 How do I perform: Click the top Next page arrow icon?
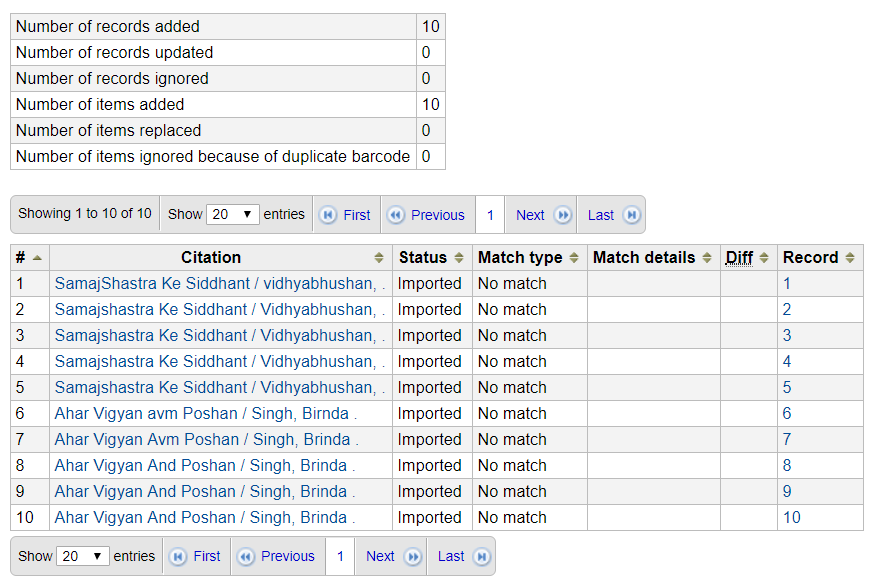(x=563, y=215)
